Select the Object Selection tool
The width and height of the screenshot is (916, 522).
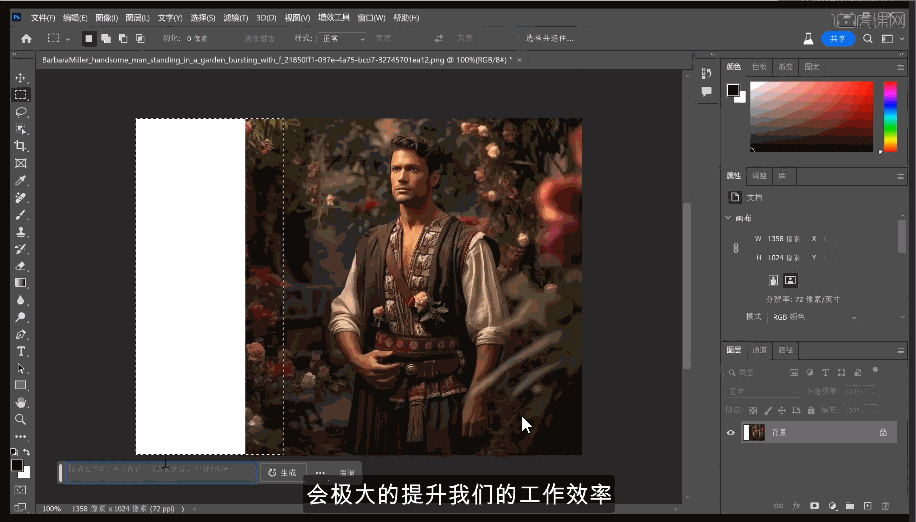20,129
